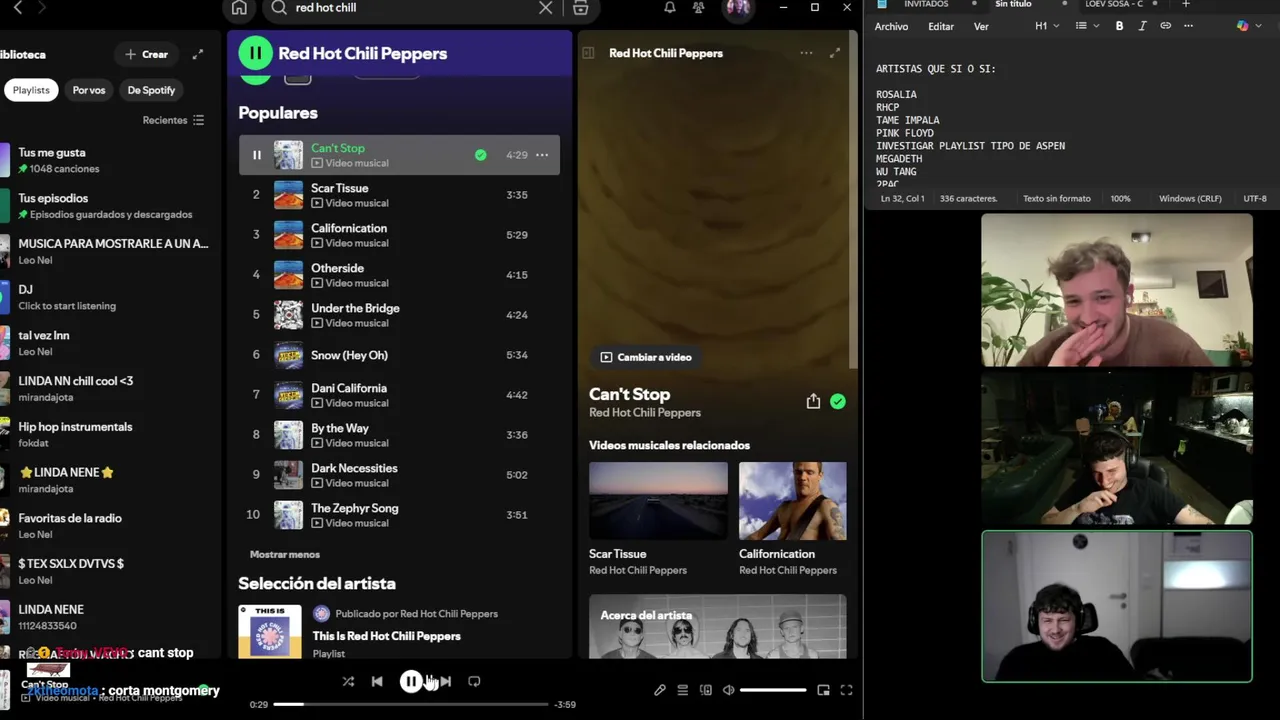1280x720 pixels.
Task: Open This Is Red Hot Chili Peppers playlist
Action: tap(386, 636)
